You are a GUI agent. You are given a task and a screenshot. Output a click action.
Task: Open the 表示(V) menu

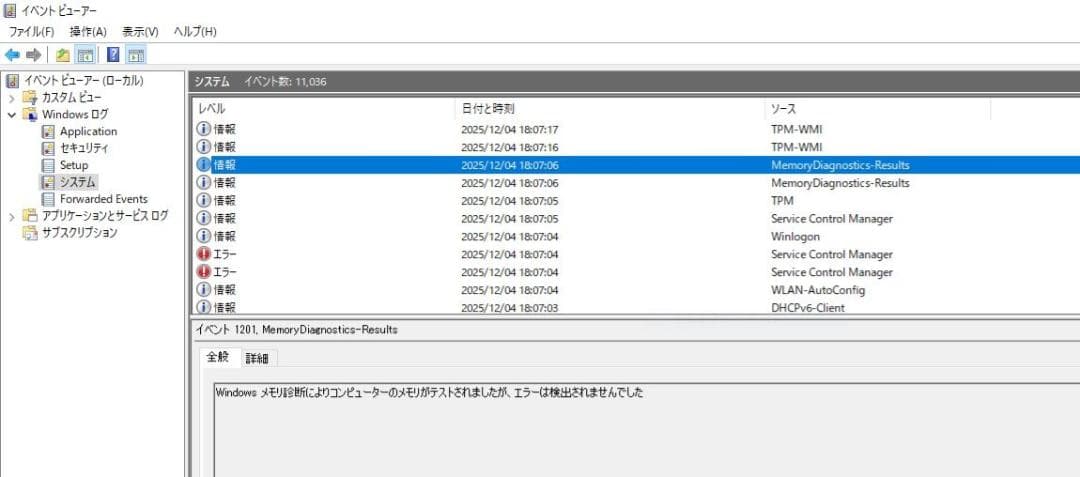pos(141,32)
